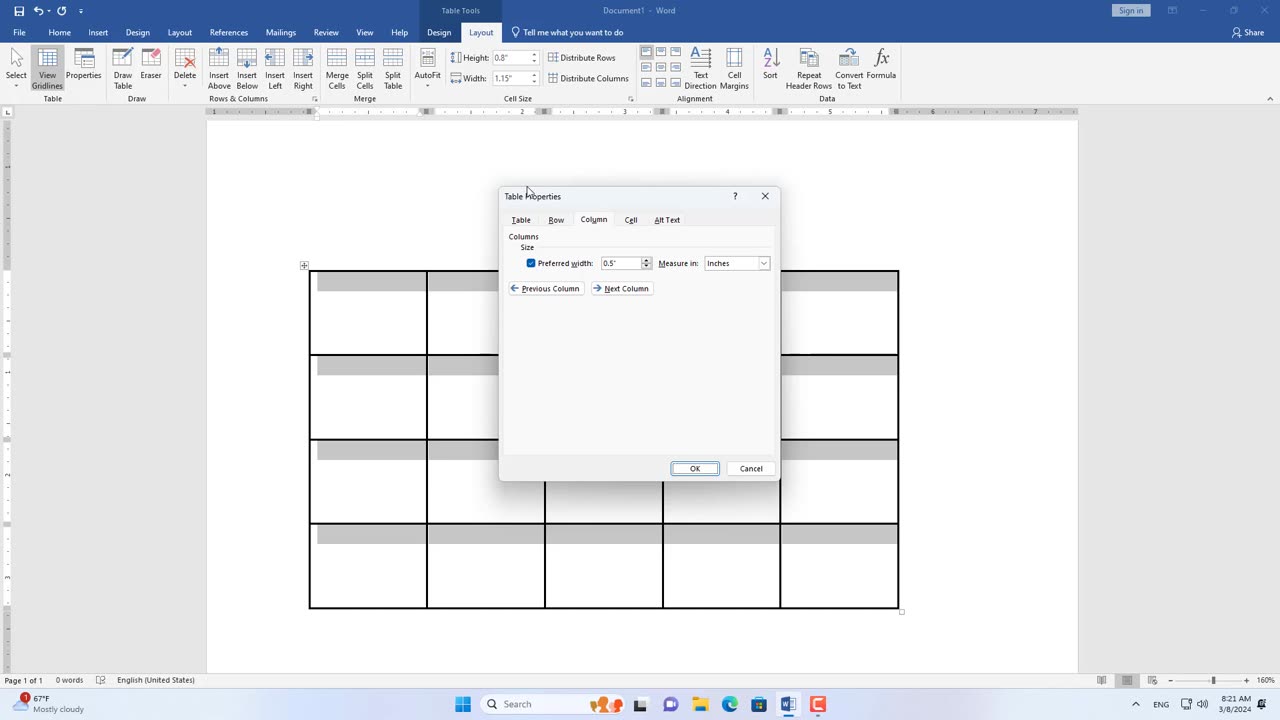Click Repeat Header Rows
The image size is (1280, 720).
coord(809,68)
